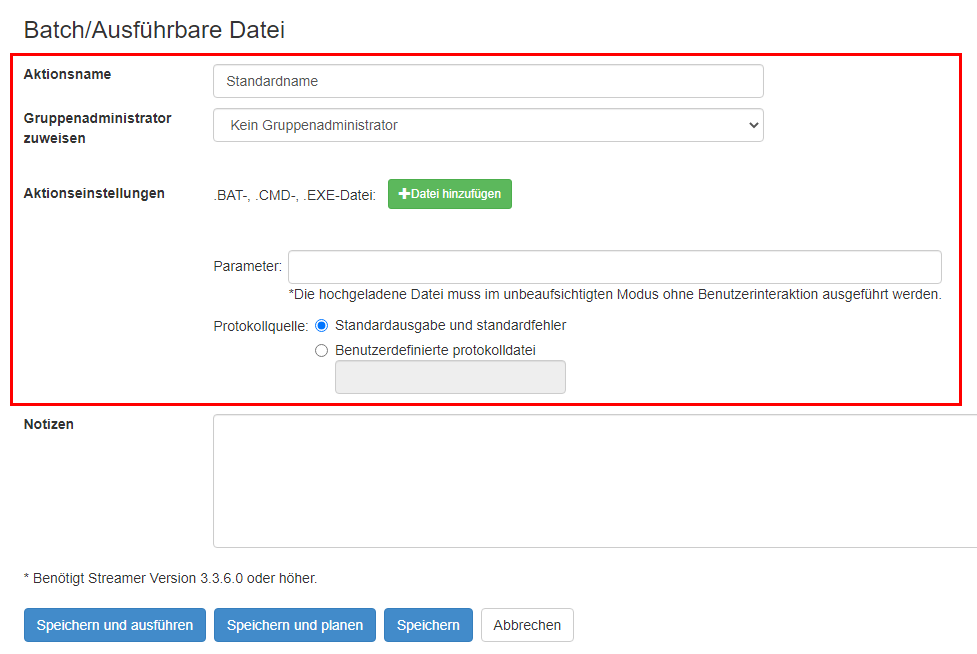This screenshot has width=977, height=654.
Task: Click the Gruppenadministrator zuweisen label
Action: pyautogui.click(x=97, y=128)
